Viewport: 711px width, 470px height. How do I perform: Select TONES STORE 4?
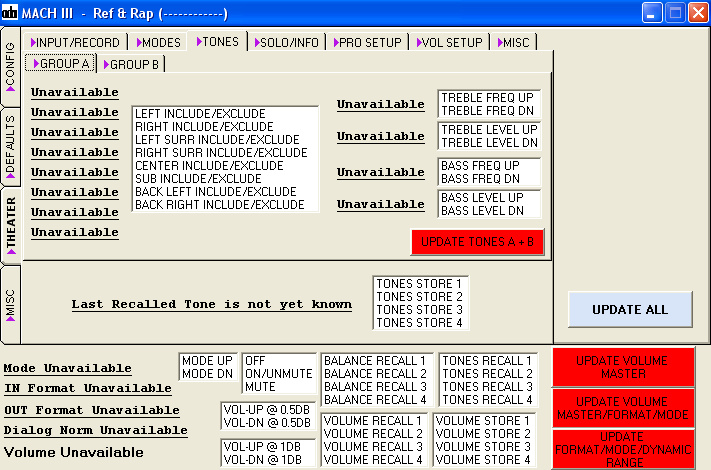pos(419,323)
